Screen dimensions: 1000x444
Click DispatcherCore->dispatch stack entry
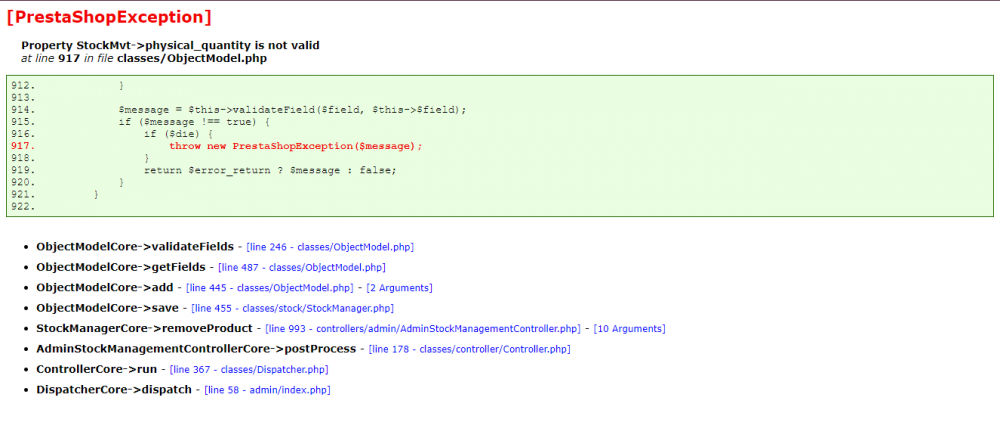tap(114, 390)
